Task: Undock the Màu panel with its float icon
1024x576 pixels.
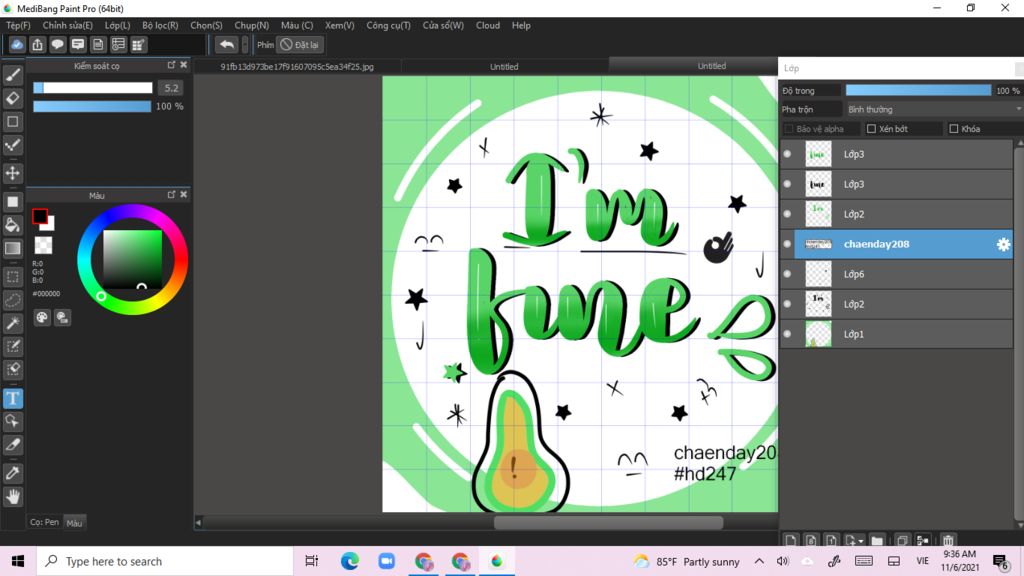Action: [x=171, y=195]
